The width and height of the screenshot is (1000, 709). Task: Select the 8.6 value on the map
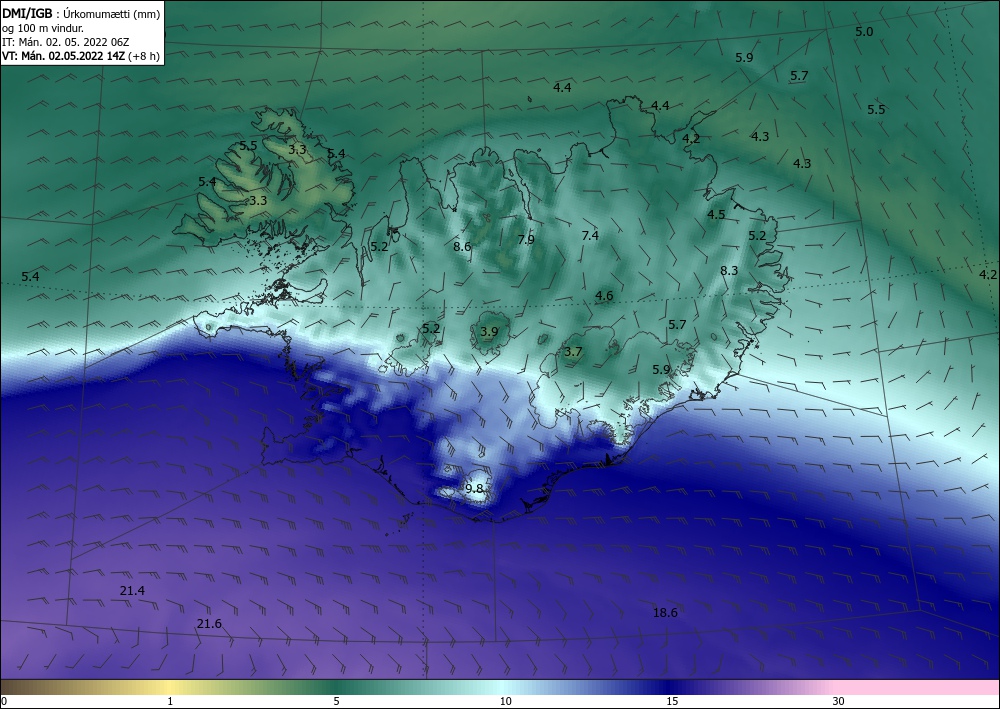coord(462,246)
